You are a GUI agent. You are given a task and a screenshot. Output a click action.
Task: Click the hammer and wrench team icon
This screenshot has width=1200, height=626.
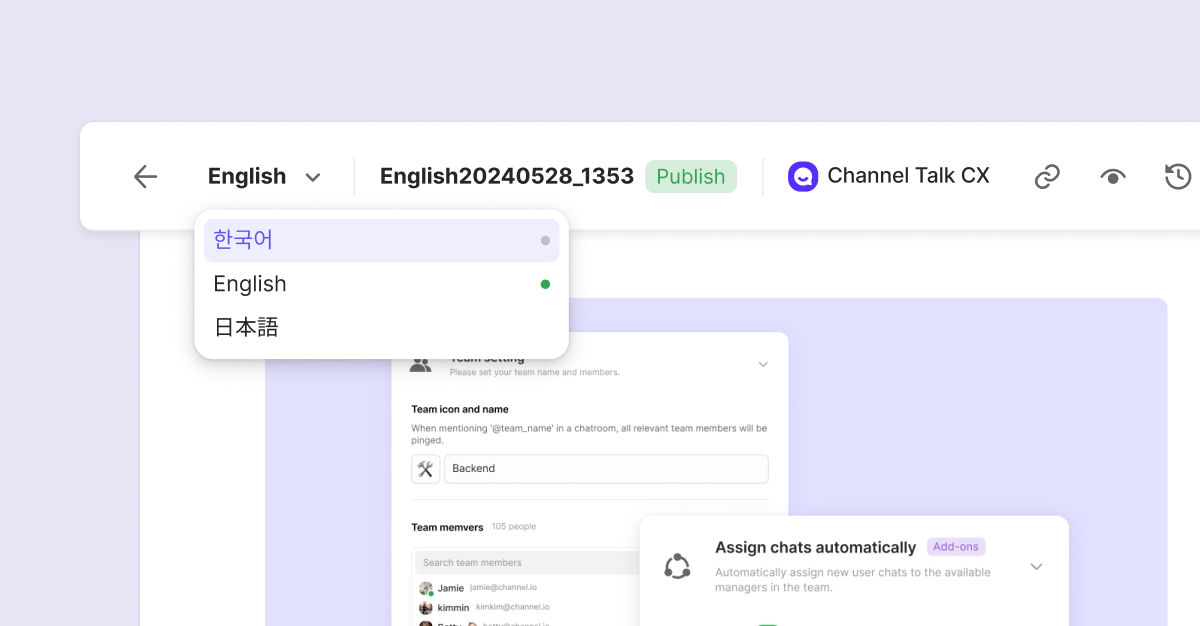click(x=425, y=468)
